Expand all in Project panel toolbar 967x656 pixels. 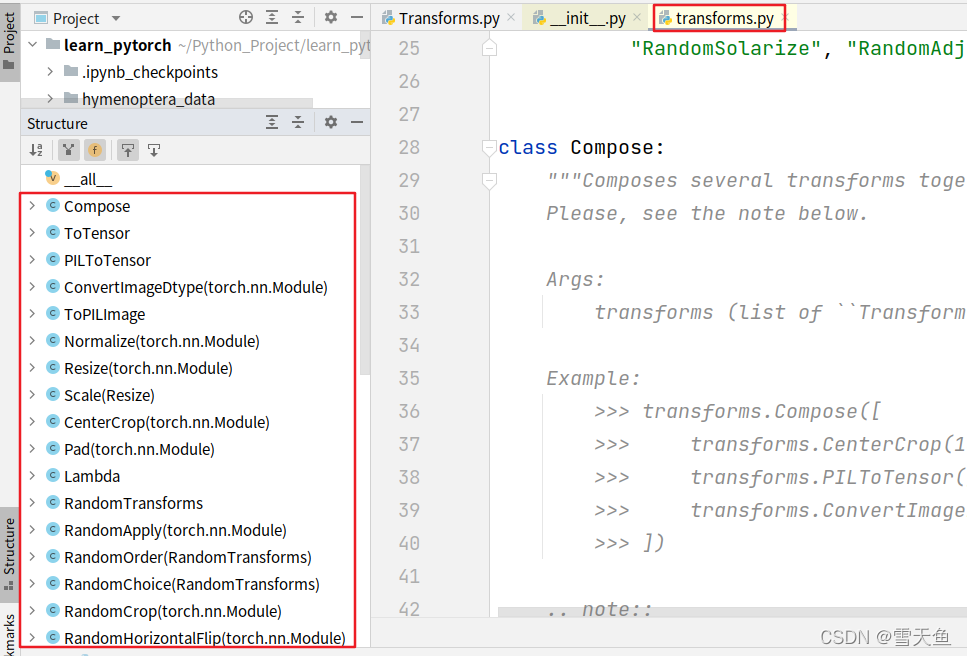click(272, 17)
